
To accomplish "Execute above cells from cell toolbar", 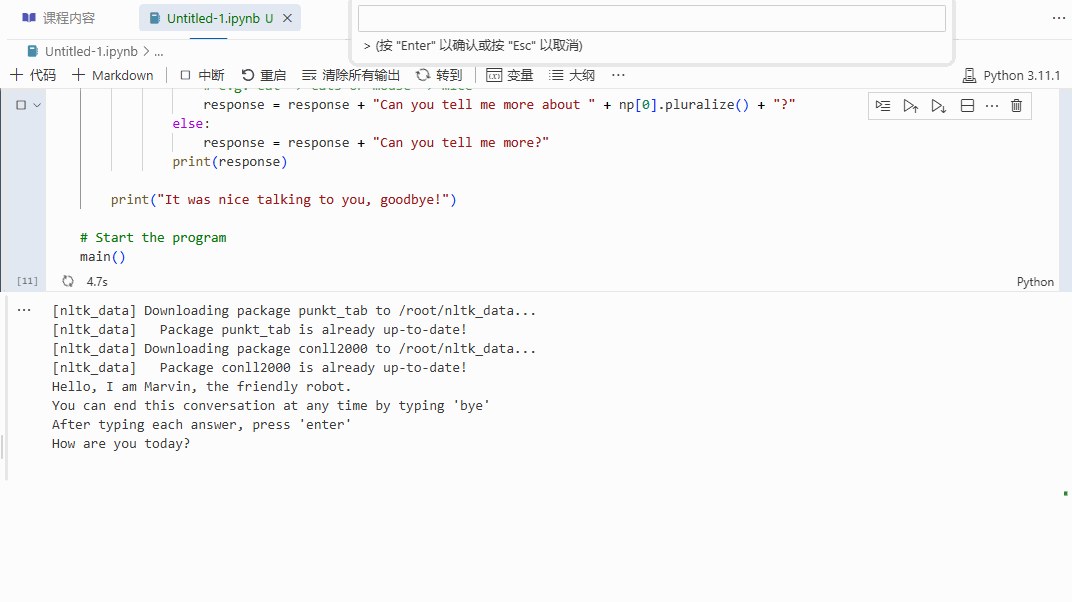I will coord(910,106).
